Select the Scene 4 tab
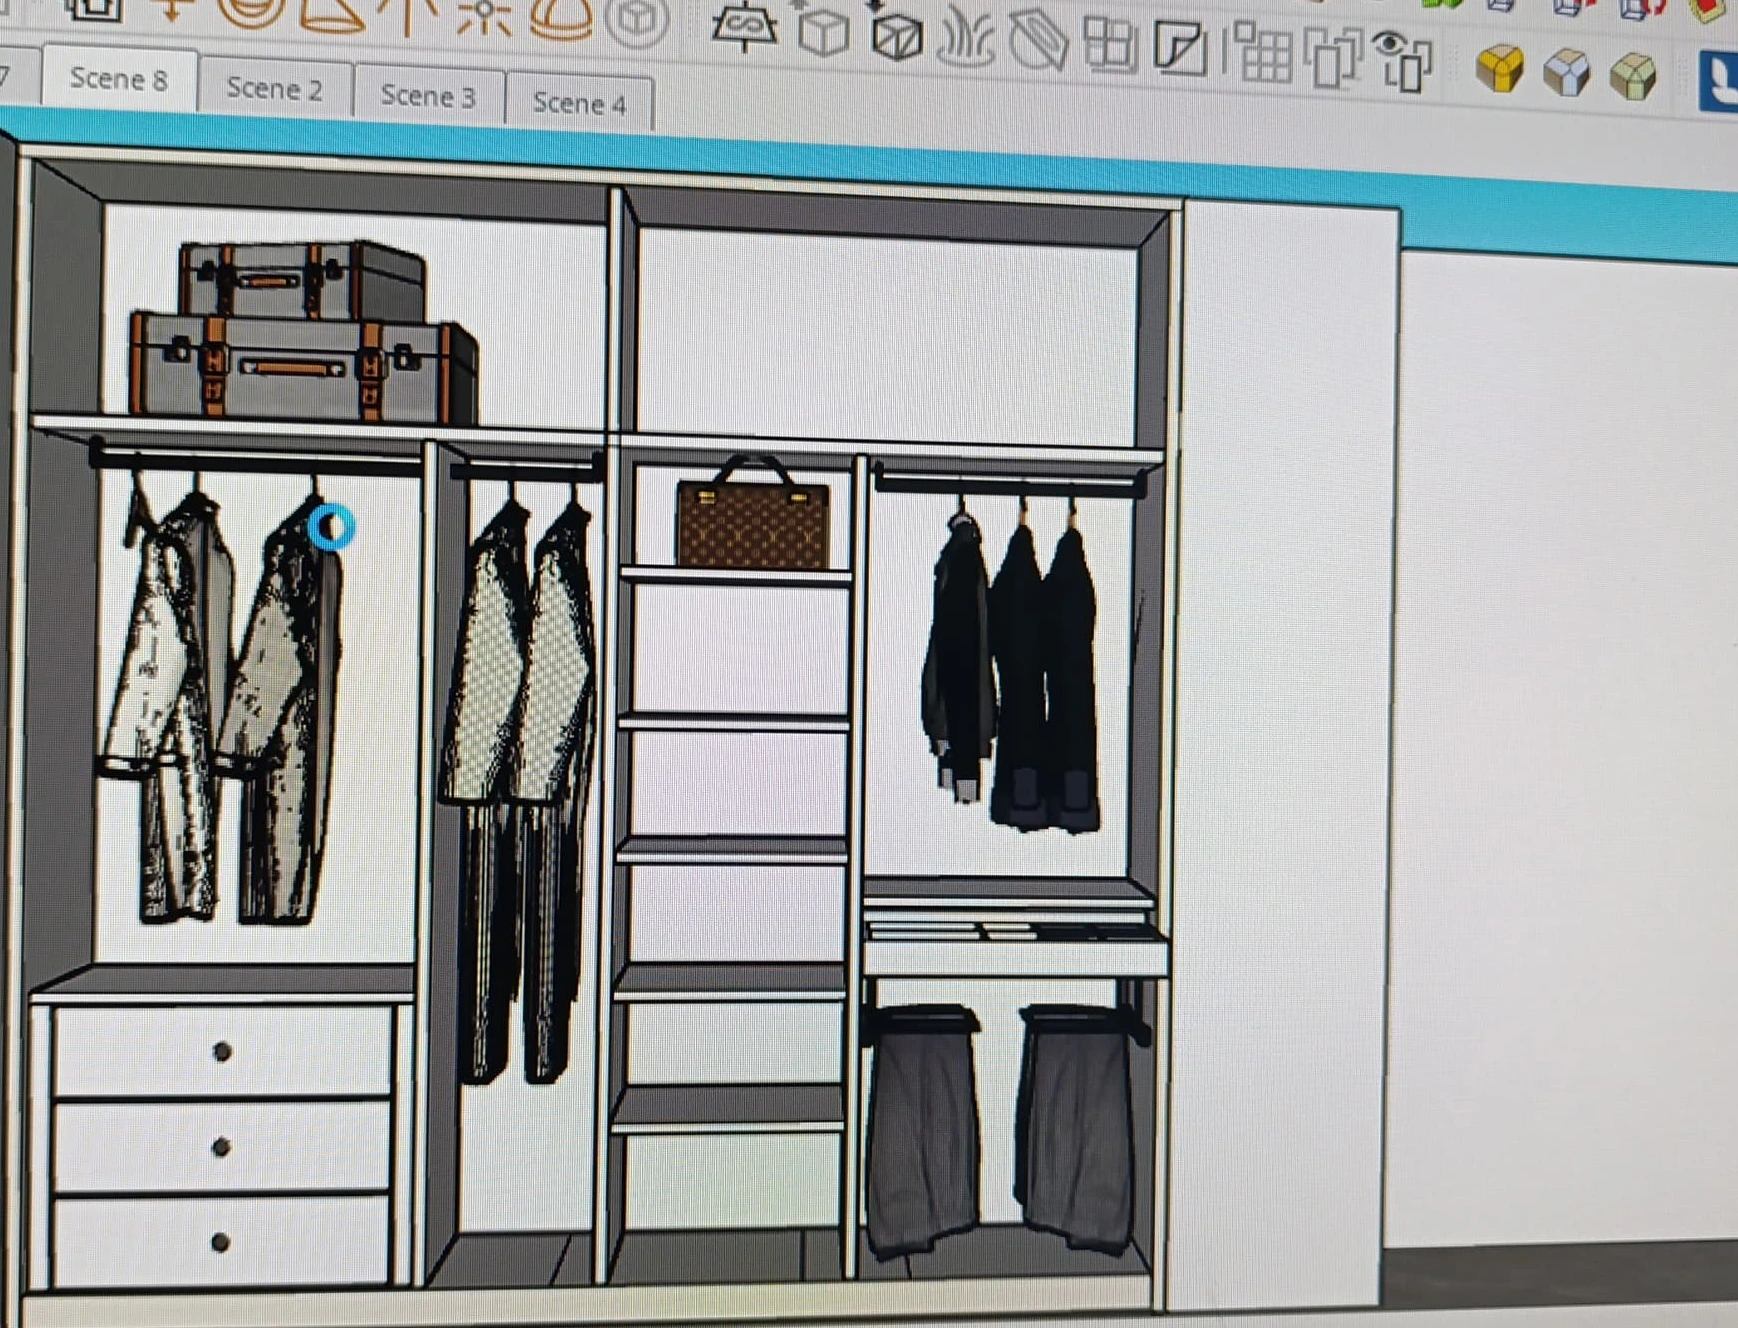This screenshot has width=1738, height=1328. [579, 103]
